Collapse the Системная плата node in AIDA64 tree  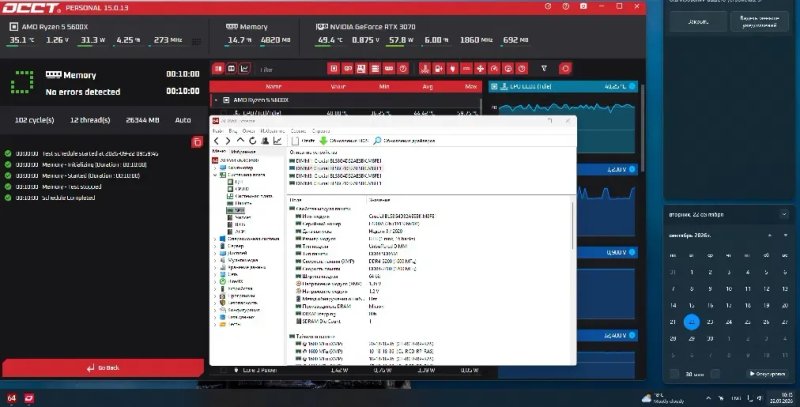(215, 174)
